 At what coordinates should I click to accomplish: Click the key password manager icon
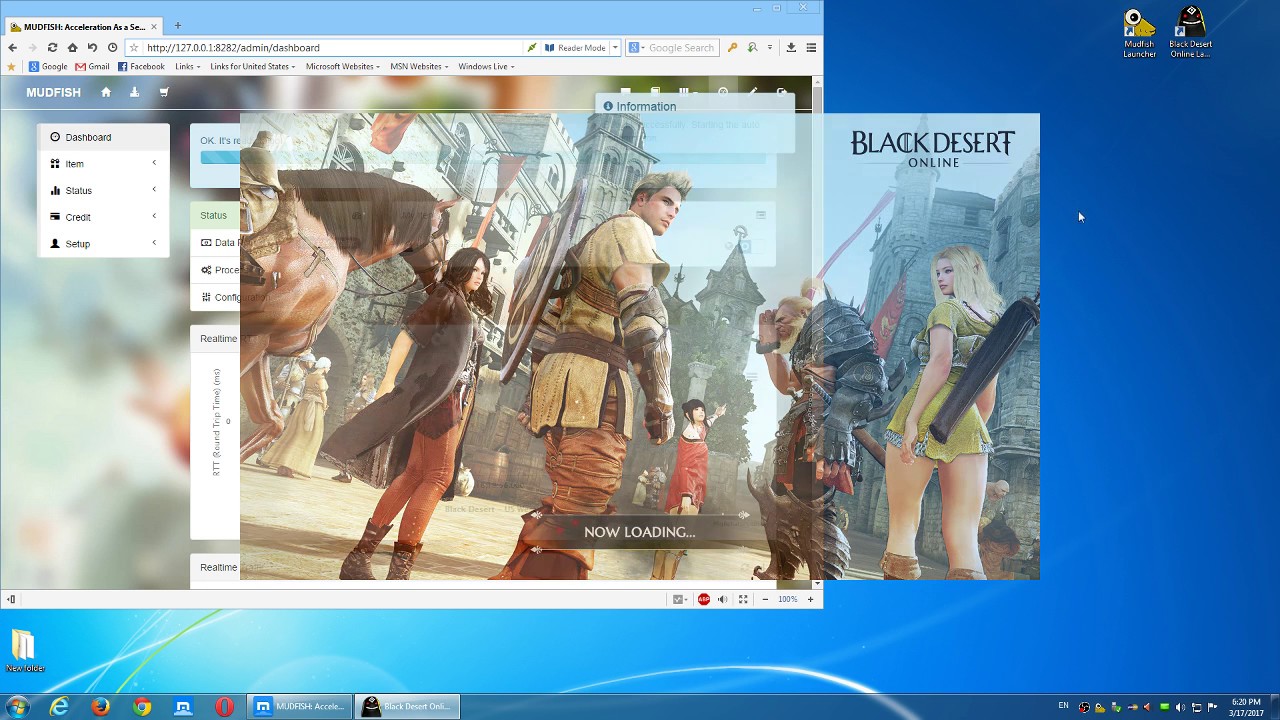point(733,47)
